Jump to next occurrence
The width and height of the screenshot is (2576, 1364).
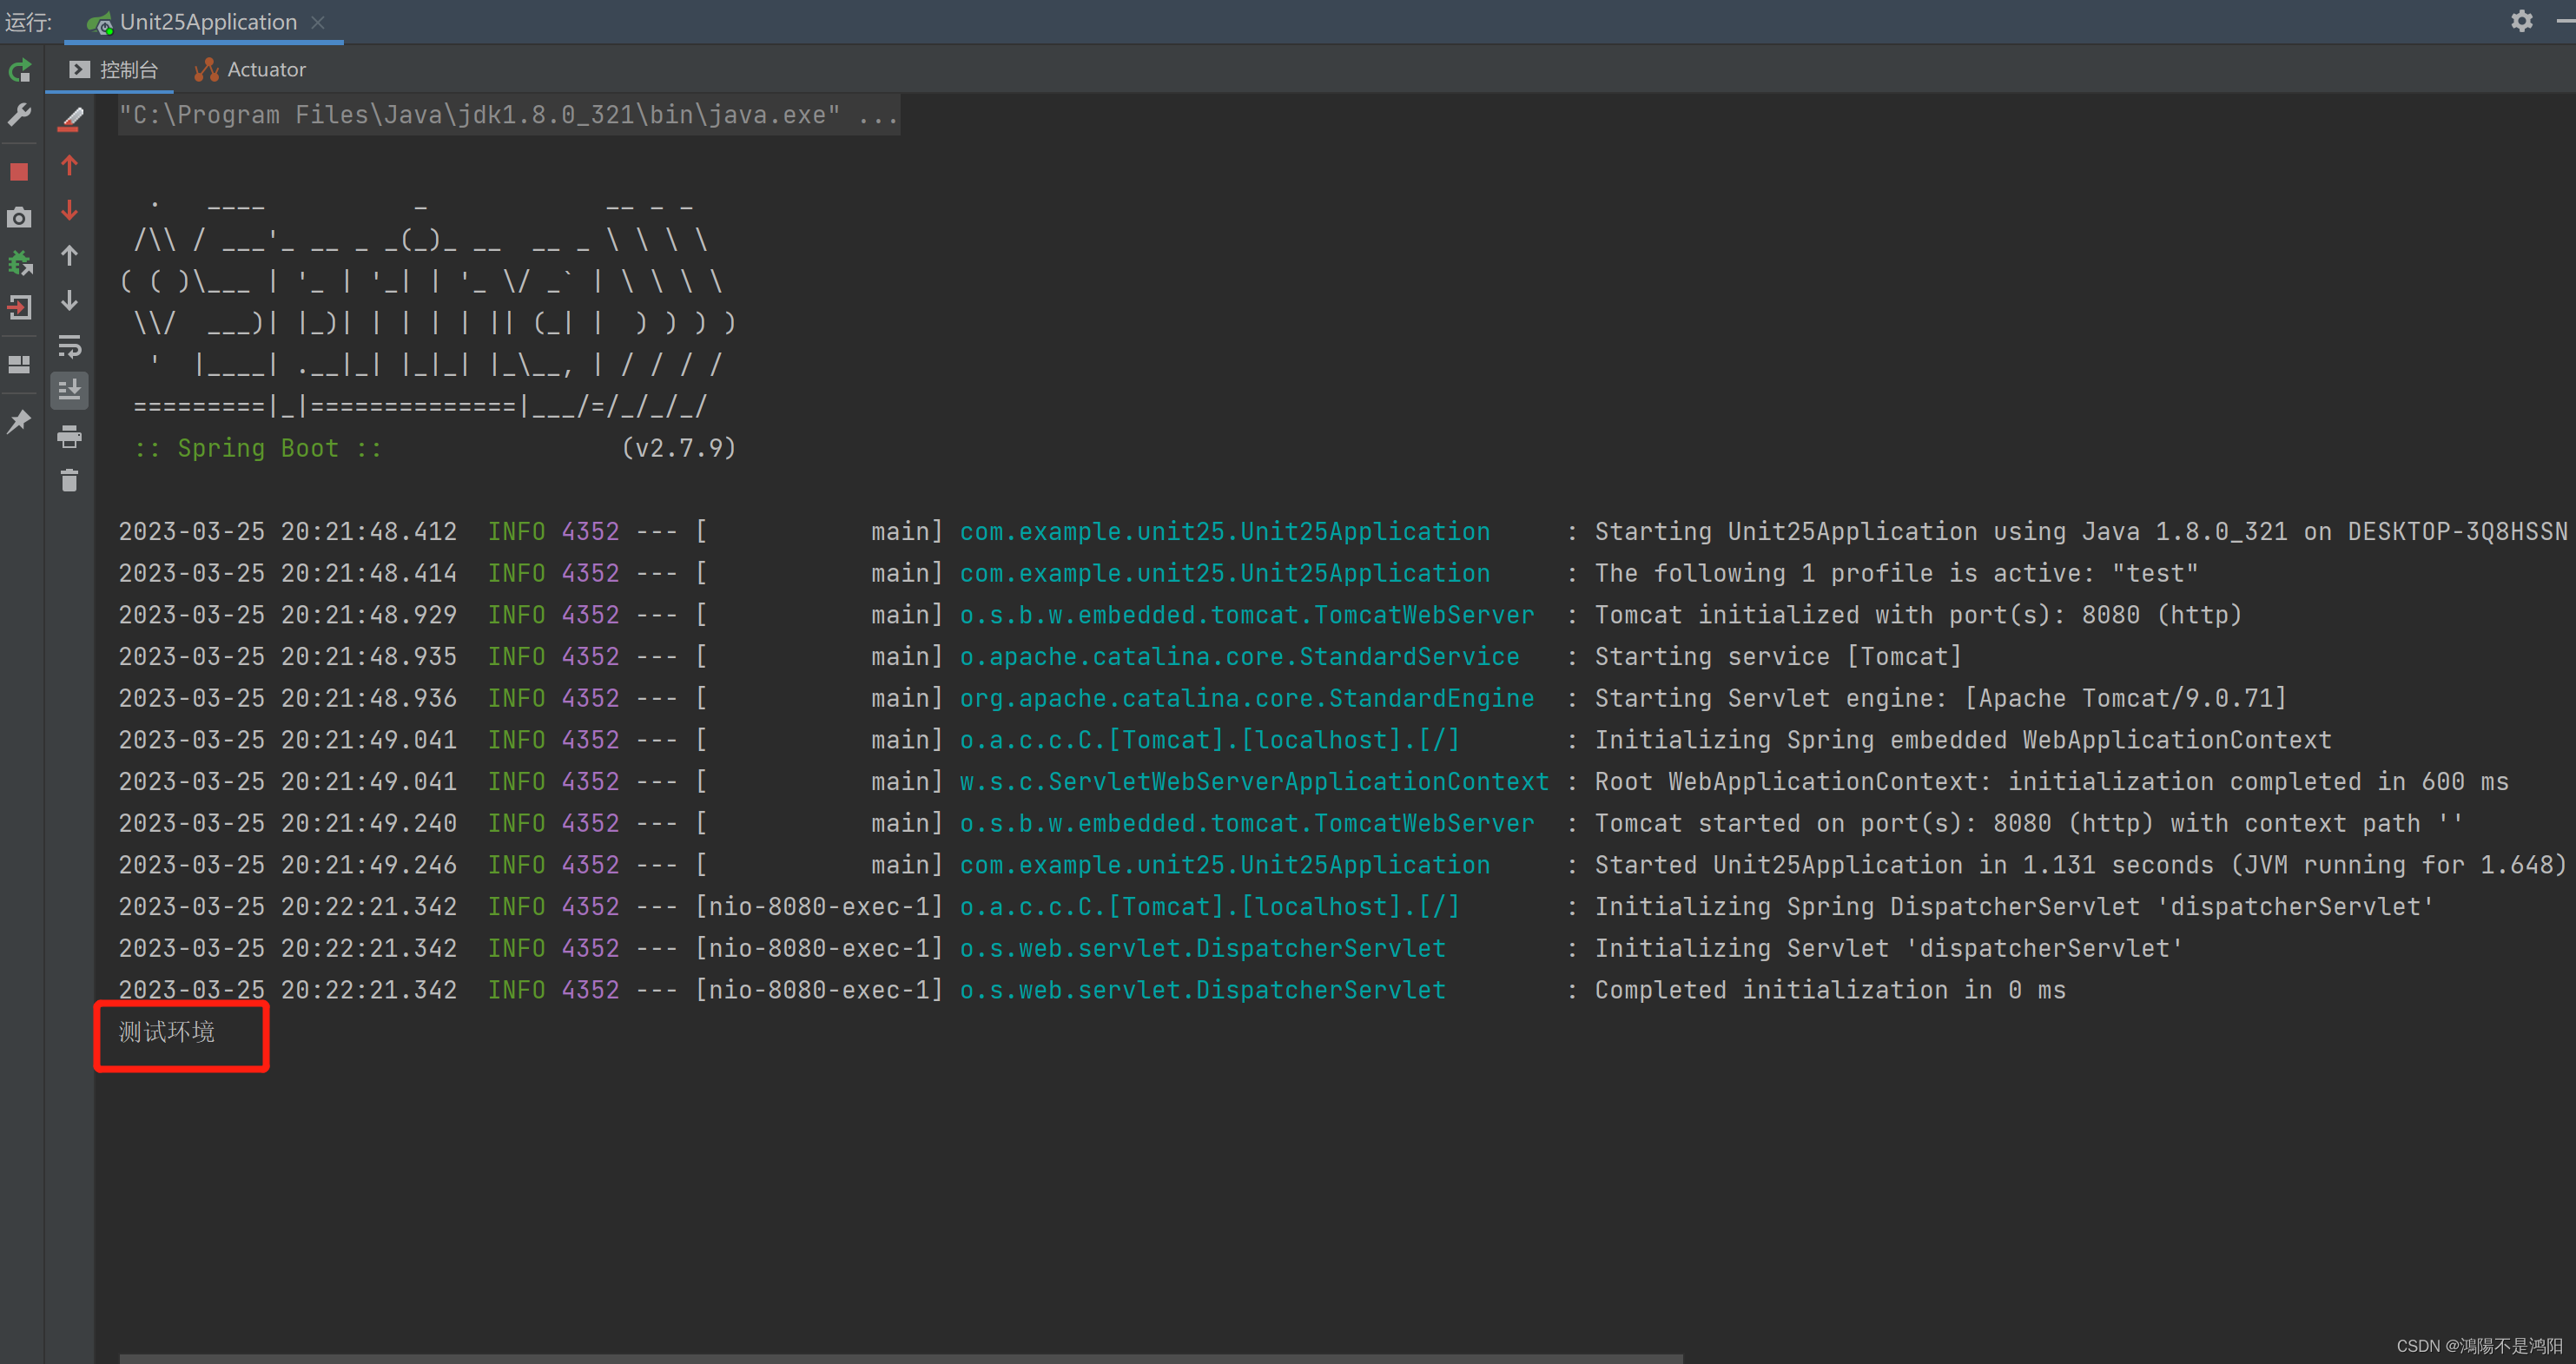pos(69,301)
